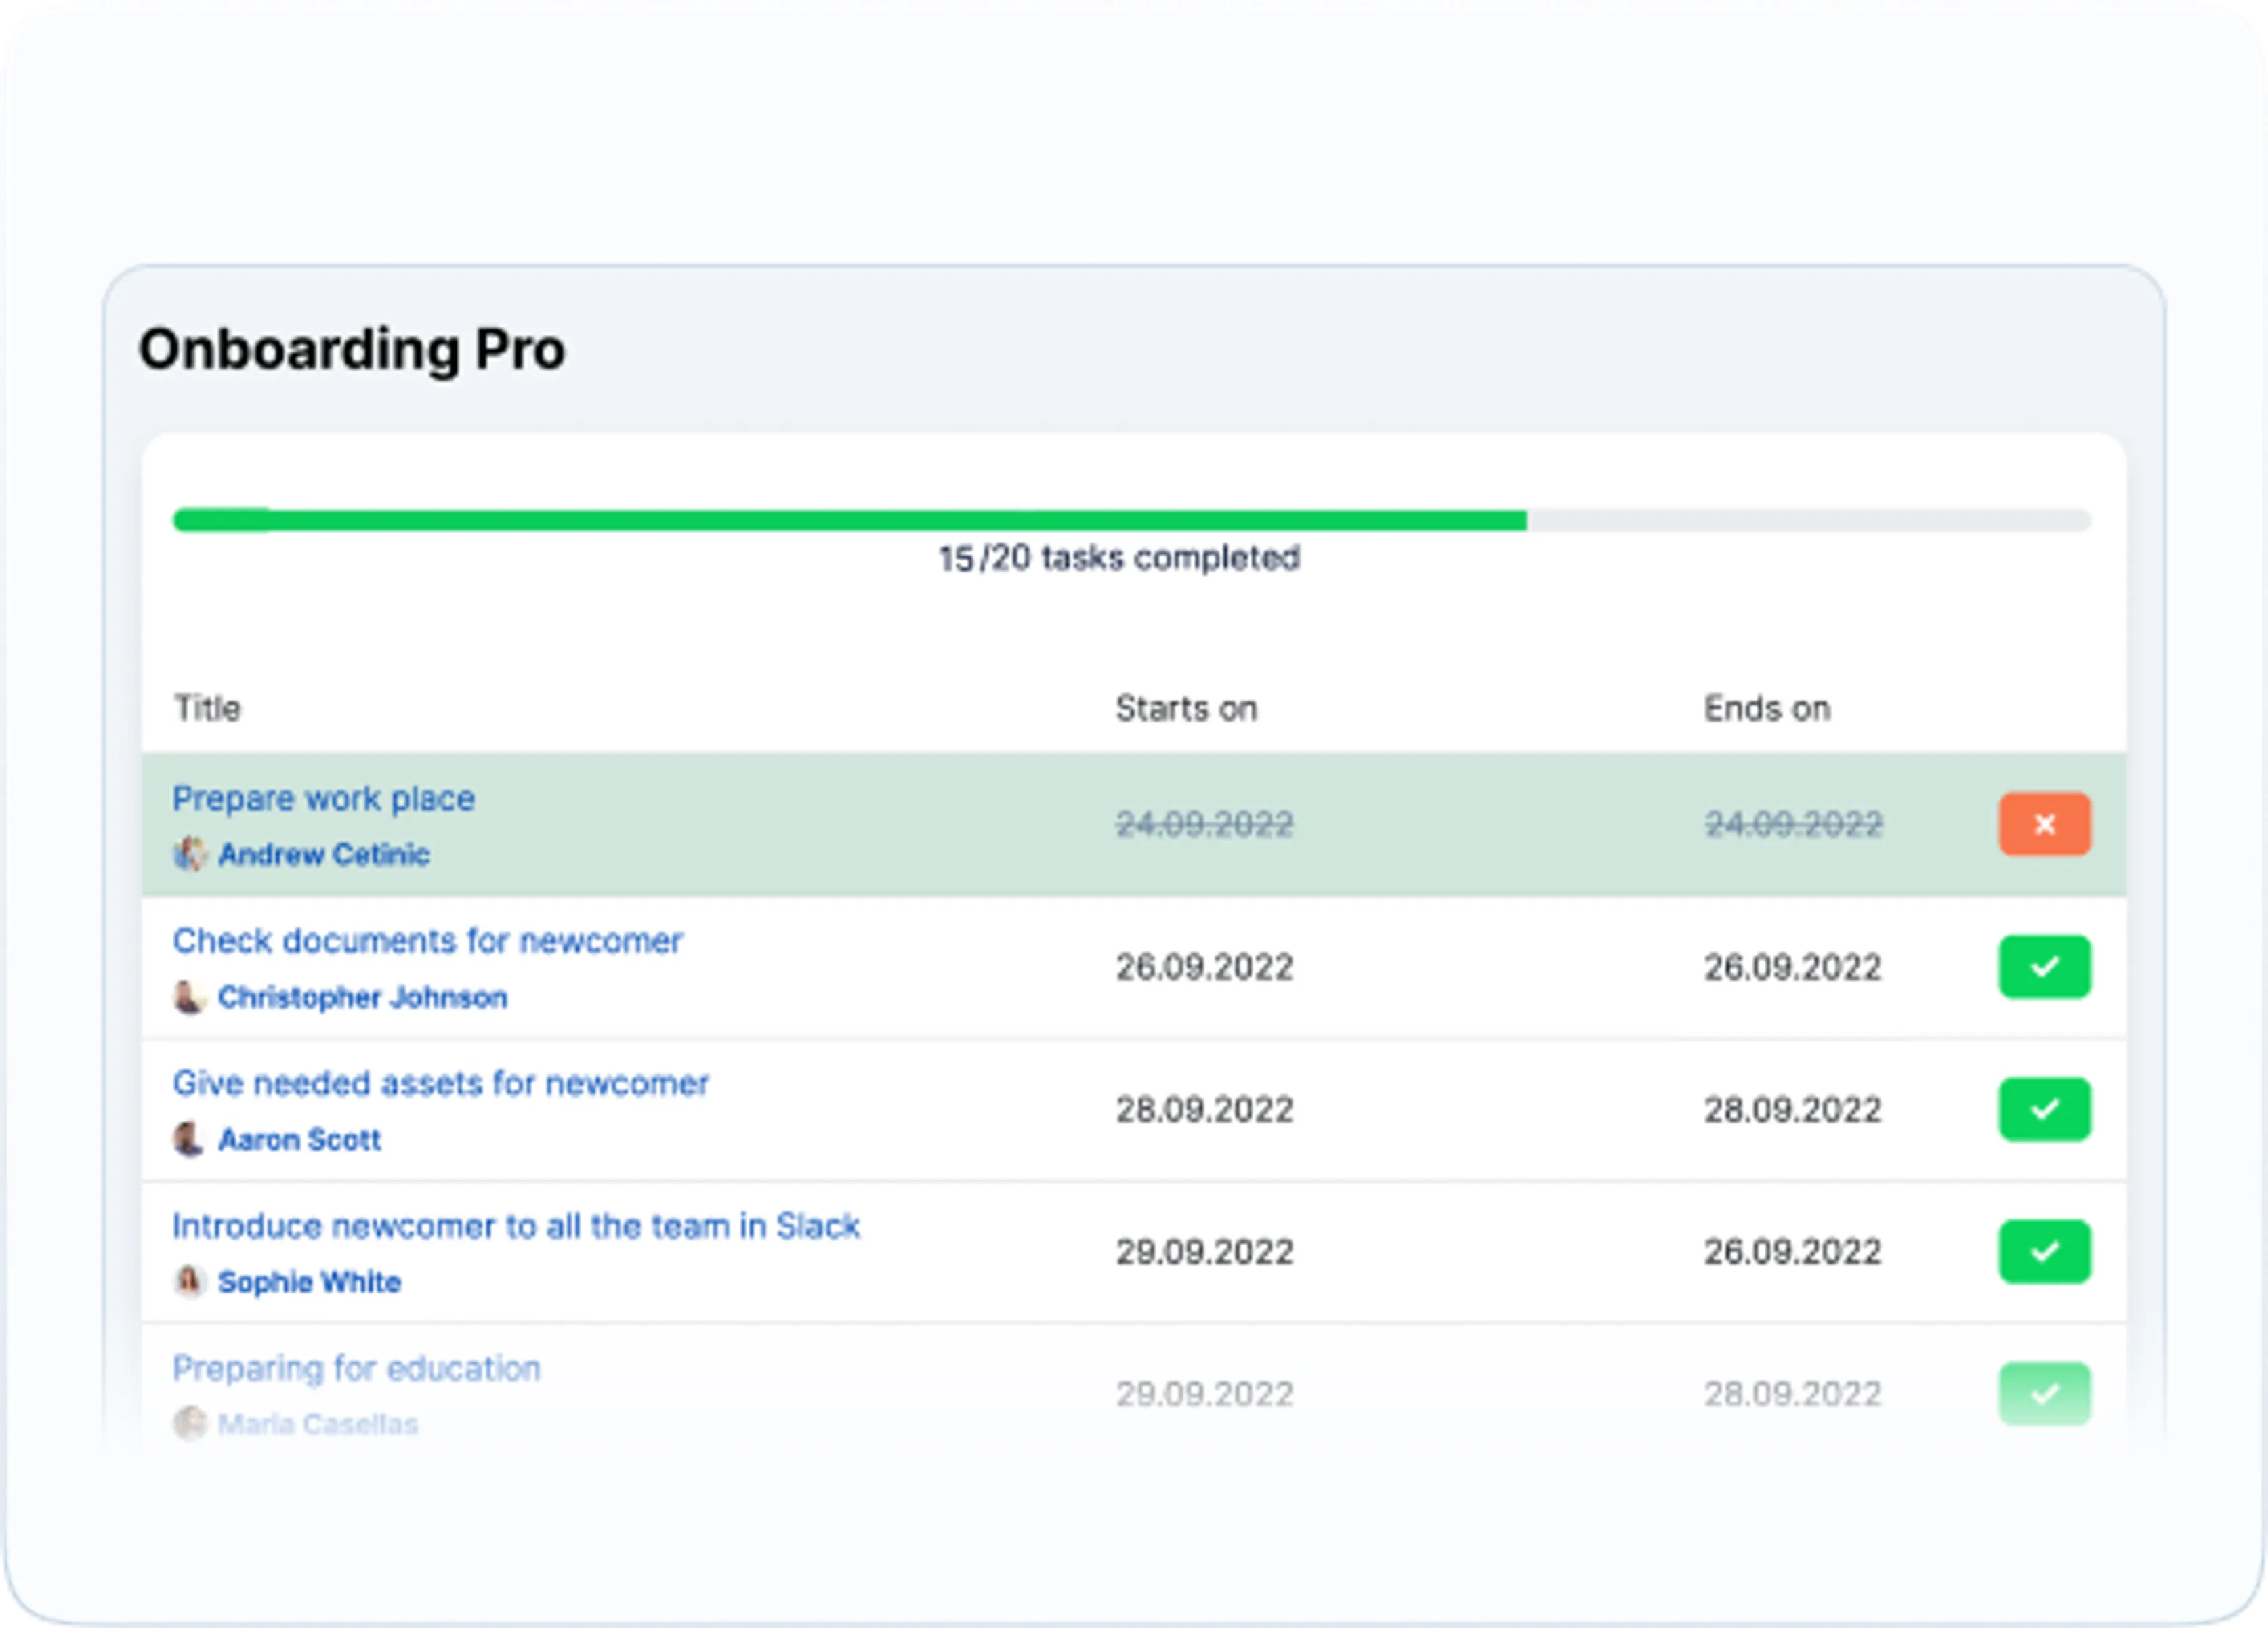Select start date 28.09.2022 in Give needed assets row

(1204, 1109)
